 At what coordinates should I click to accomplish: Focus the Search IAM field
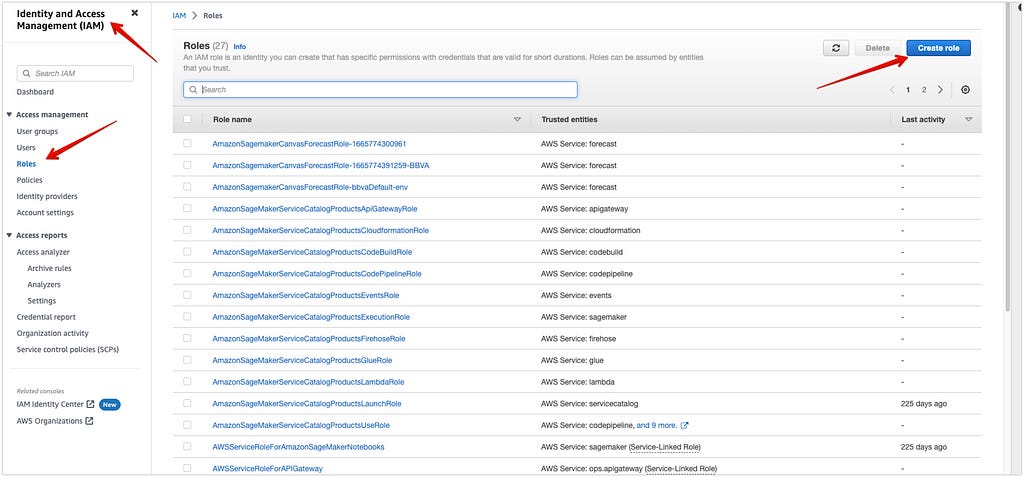coord(75,74)
